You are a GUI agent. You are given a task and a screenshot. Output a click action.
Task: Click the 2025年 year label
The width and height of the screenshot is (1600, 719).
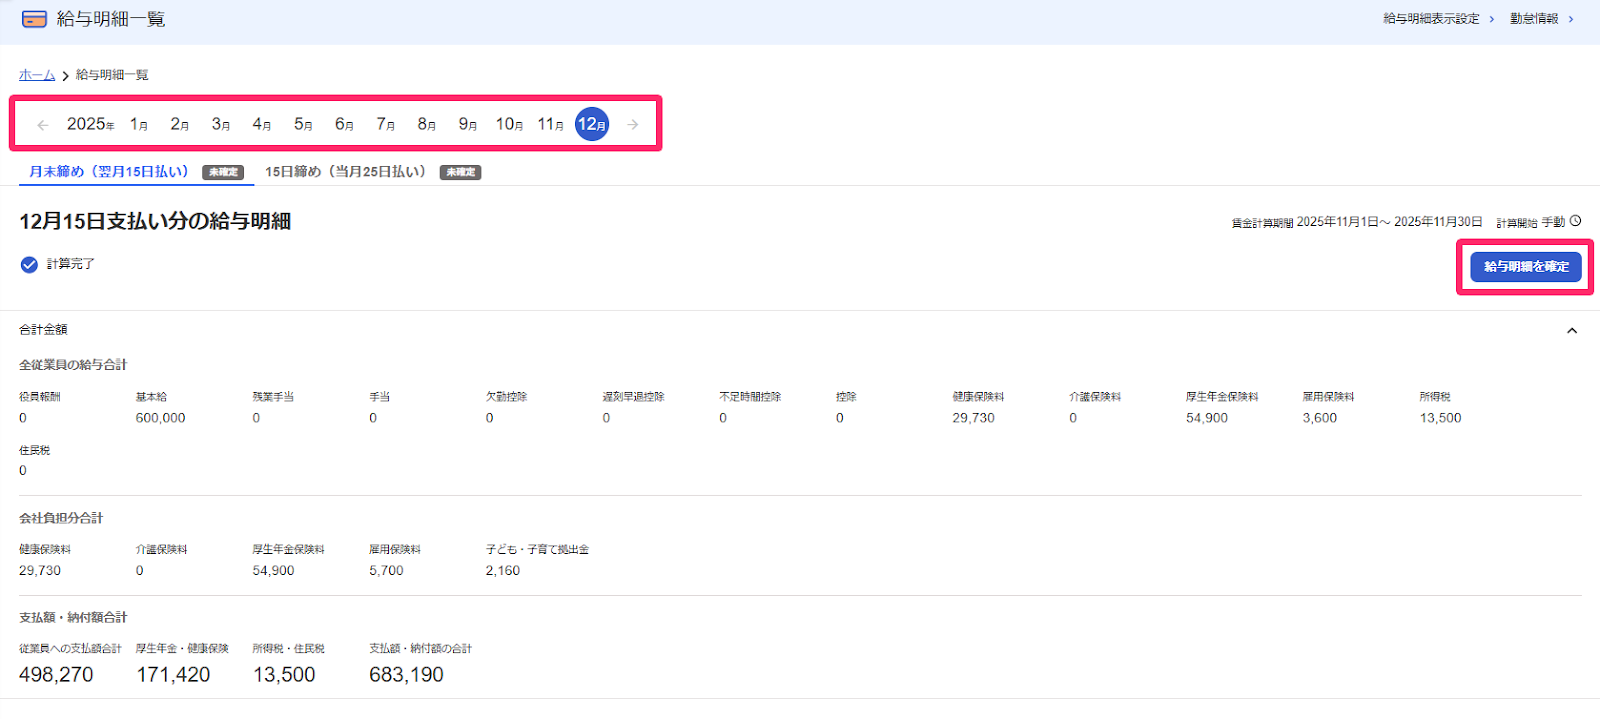click(90, 124)
